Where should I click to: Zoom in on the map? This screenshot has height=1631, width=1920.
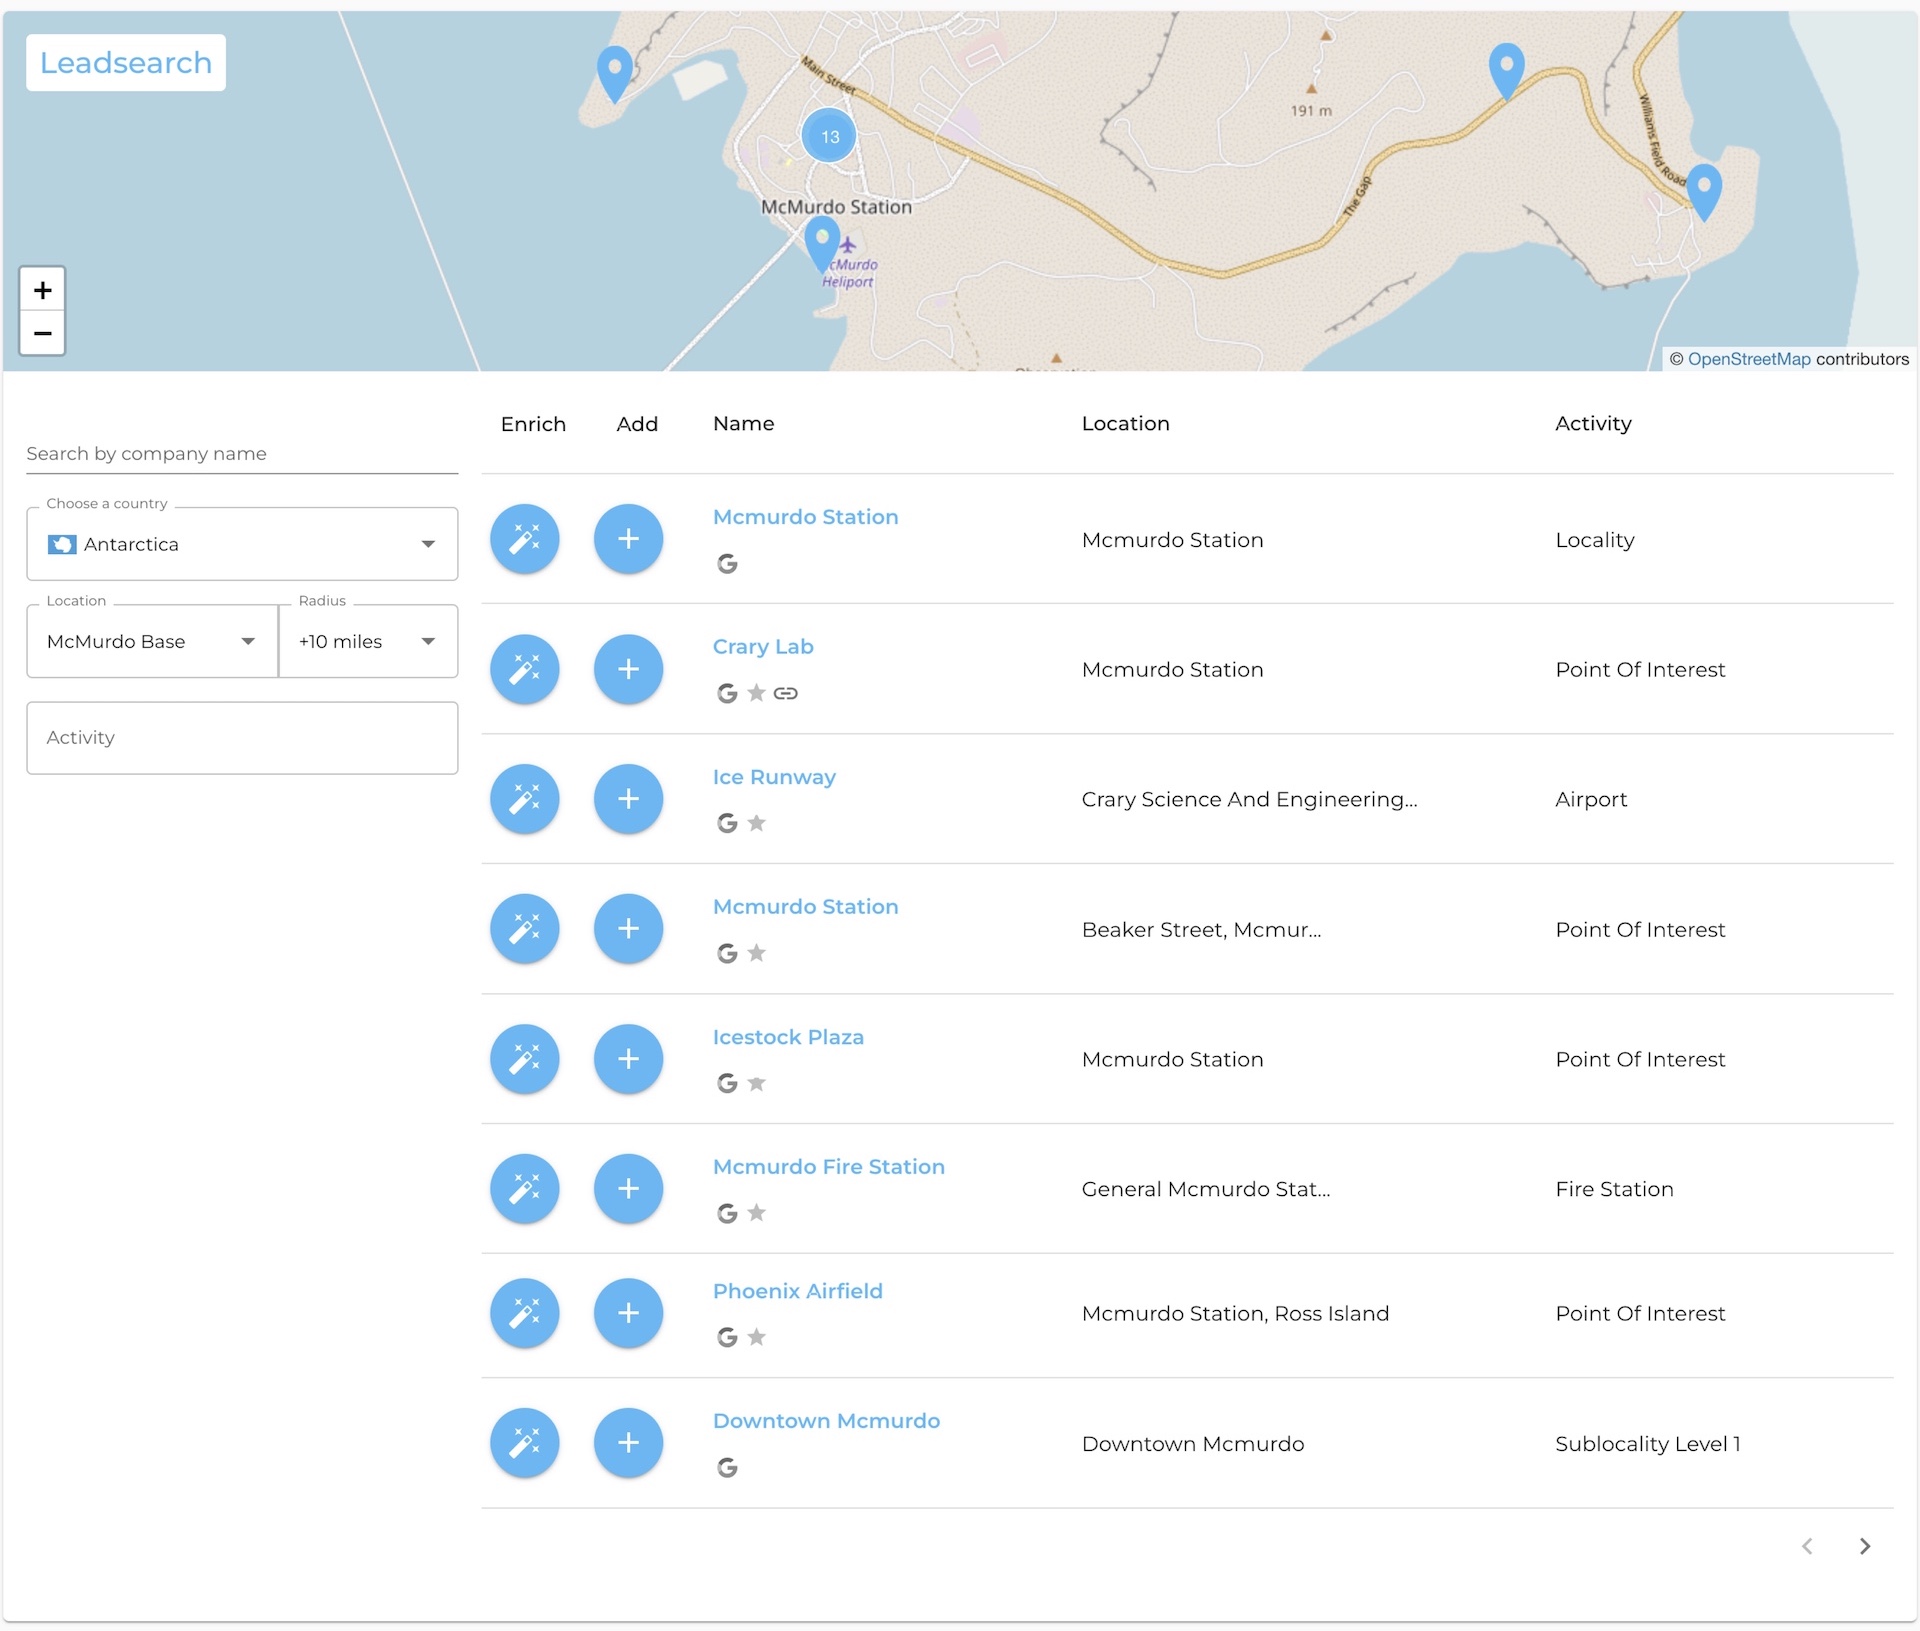(42, 290)
